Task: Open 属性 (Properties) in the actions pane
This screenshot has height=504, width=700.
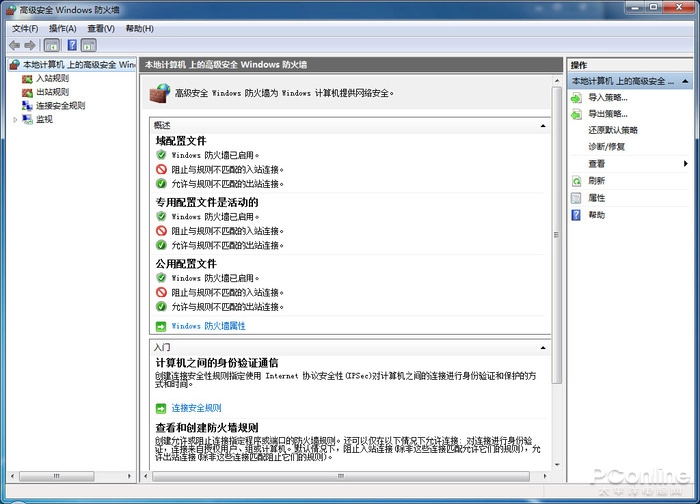Action: pyautogui.click(x=597, y=198)
